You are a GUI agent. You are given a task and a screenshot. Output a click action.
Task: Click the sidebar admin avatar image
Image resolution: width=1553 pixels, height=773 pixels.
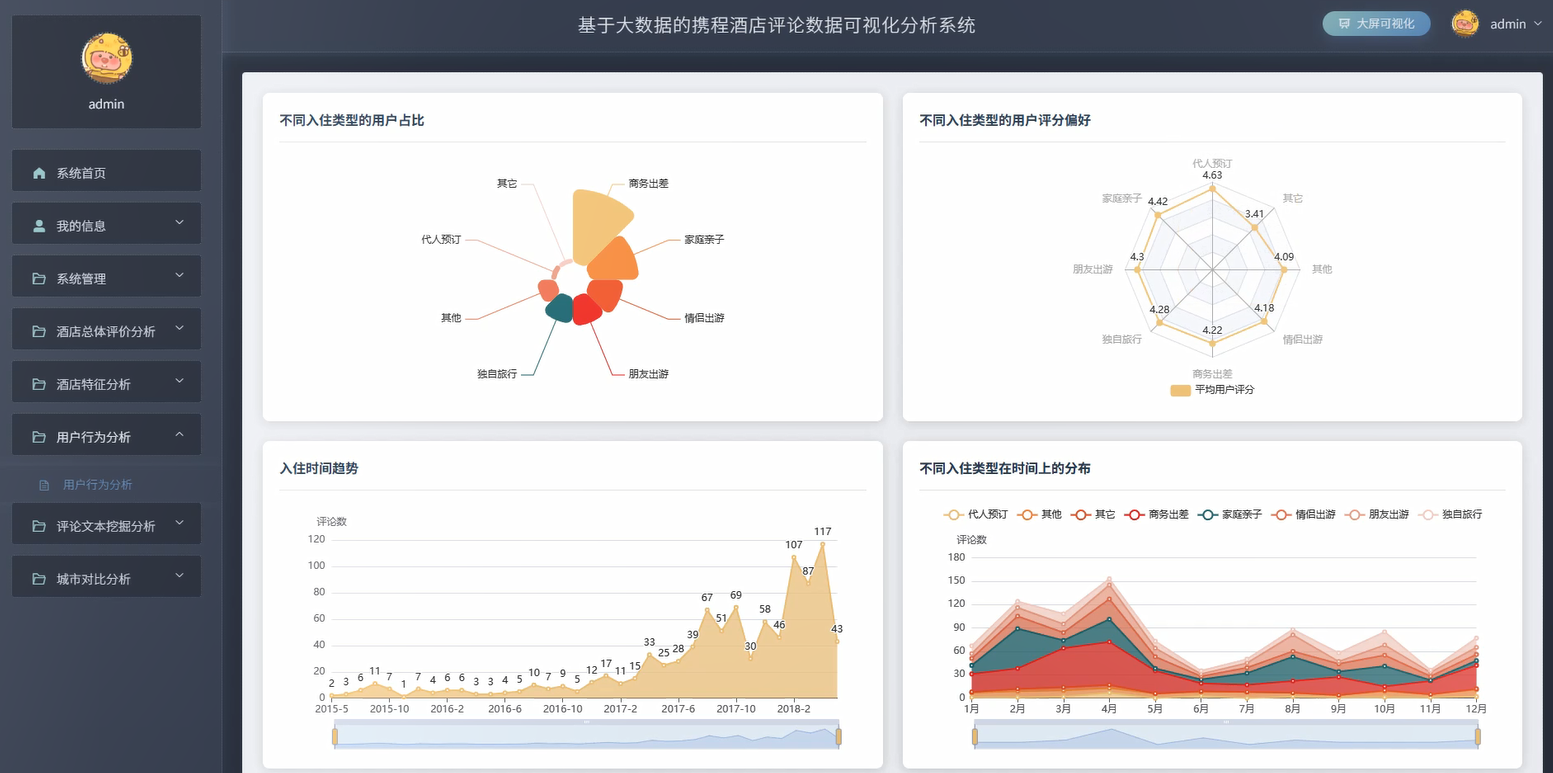click(x=107, y=58)
